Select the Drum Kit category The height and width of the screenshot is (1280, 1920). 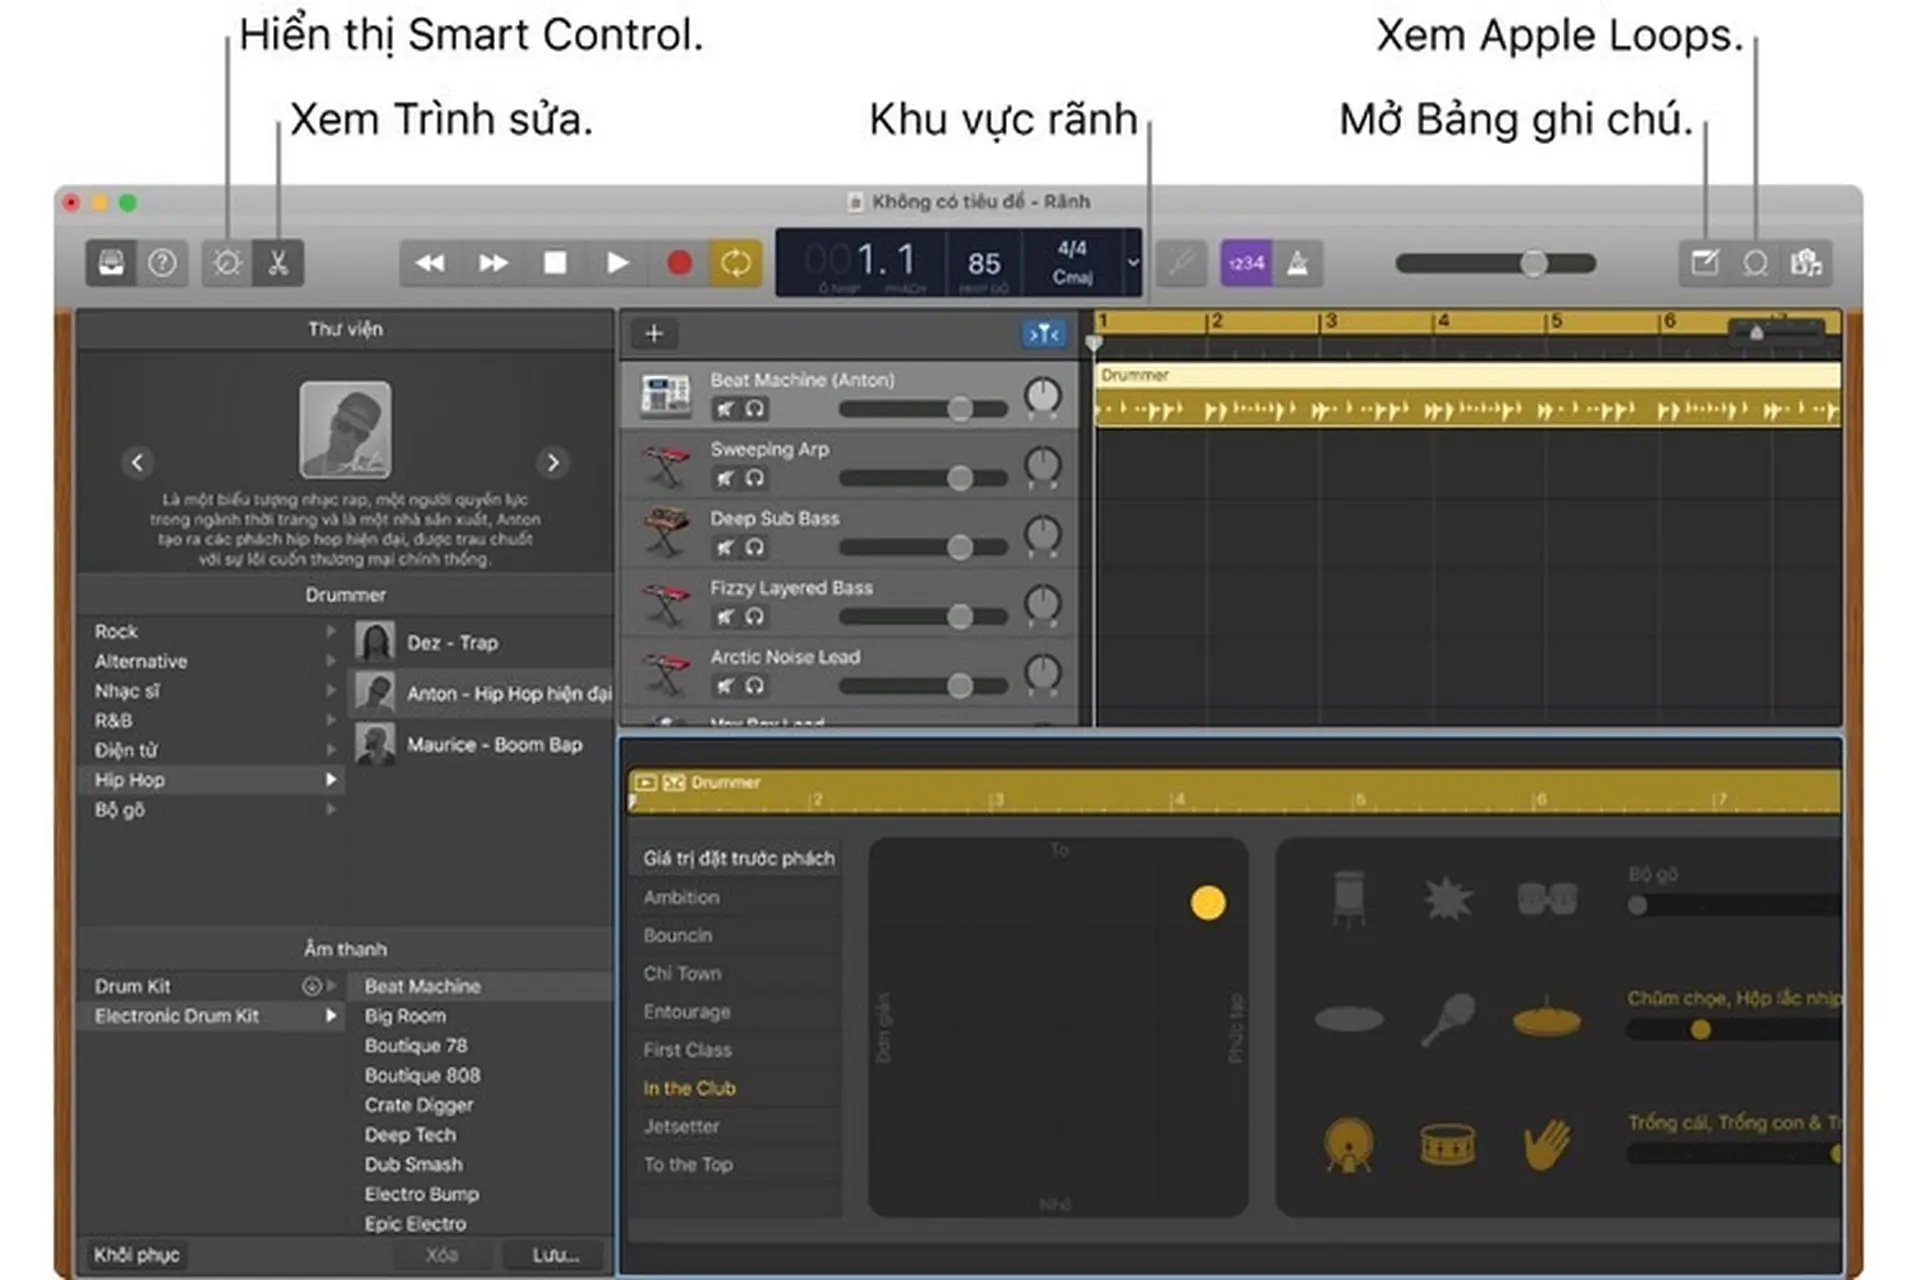(x=212, y=986)
